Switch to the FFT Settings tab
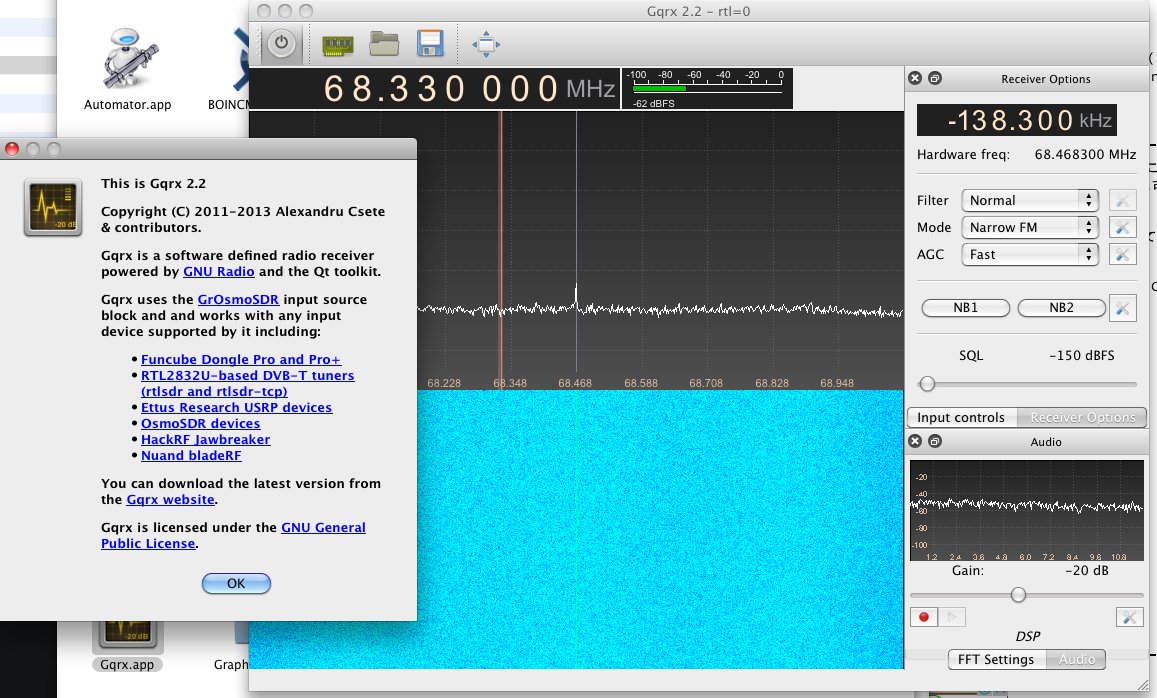This screenshot has width=1157, height=698. (x=996, y=660)
